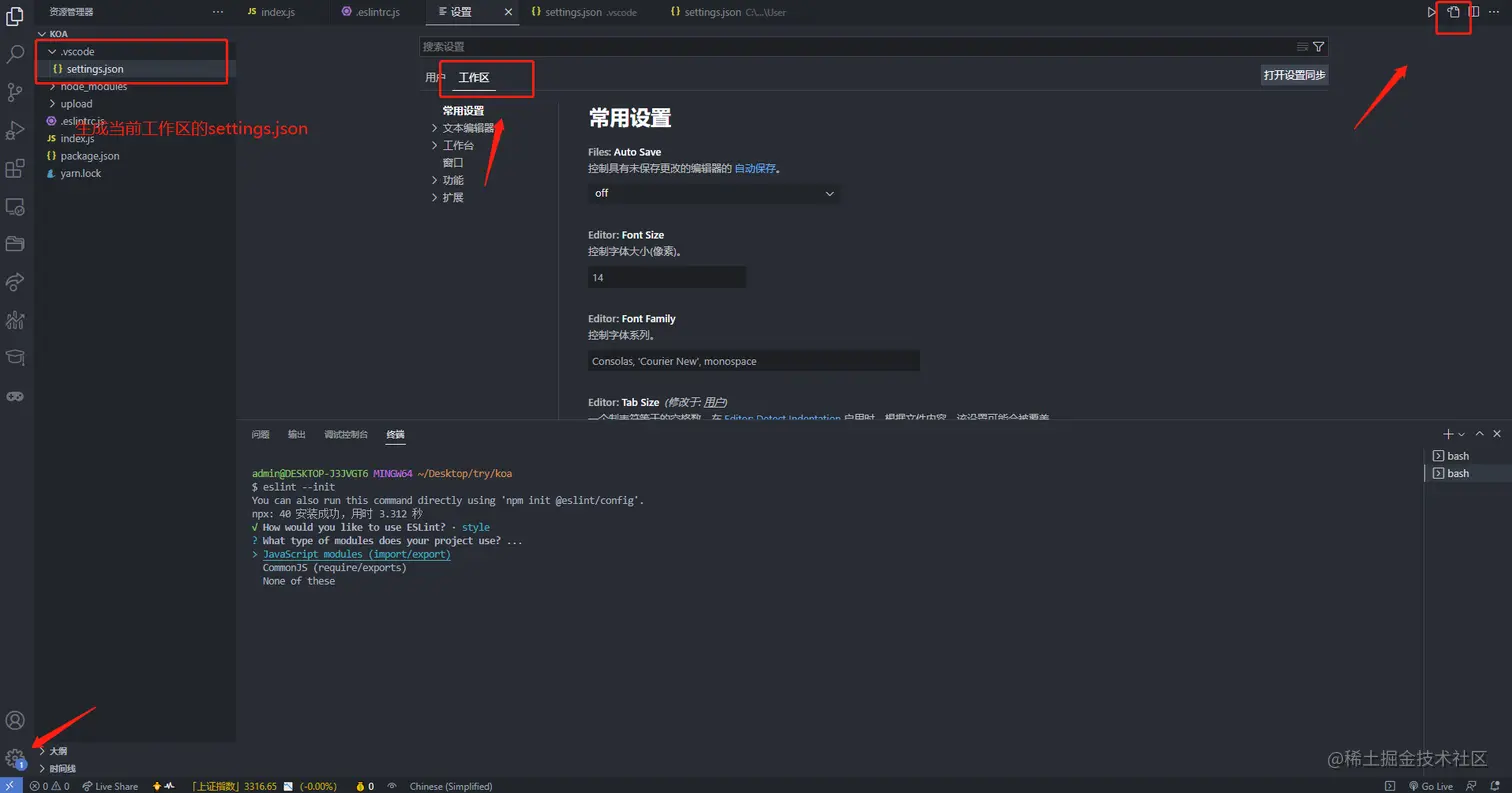Screen dimensions: 1512x793
Task: Expand 功能 settings category
Action: [x=434, y=180]
